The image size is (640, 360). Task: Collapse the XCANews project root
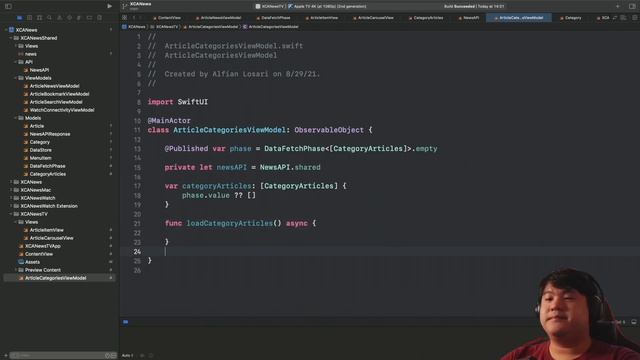(x=6, y=30)
